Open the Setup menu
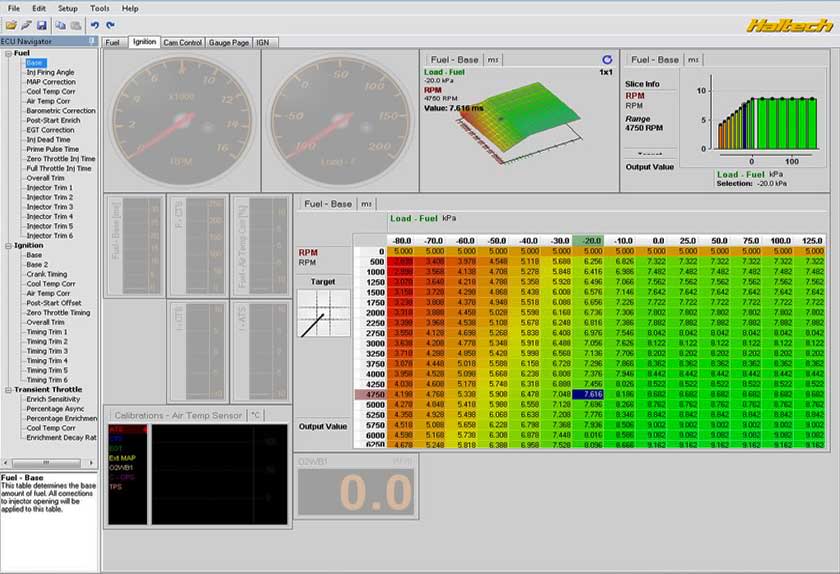The height and width of the screenshot is (574, 840). point(67,8)
